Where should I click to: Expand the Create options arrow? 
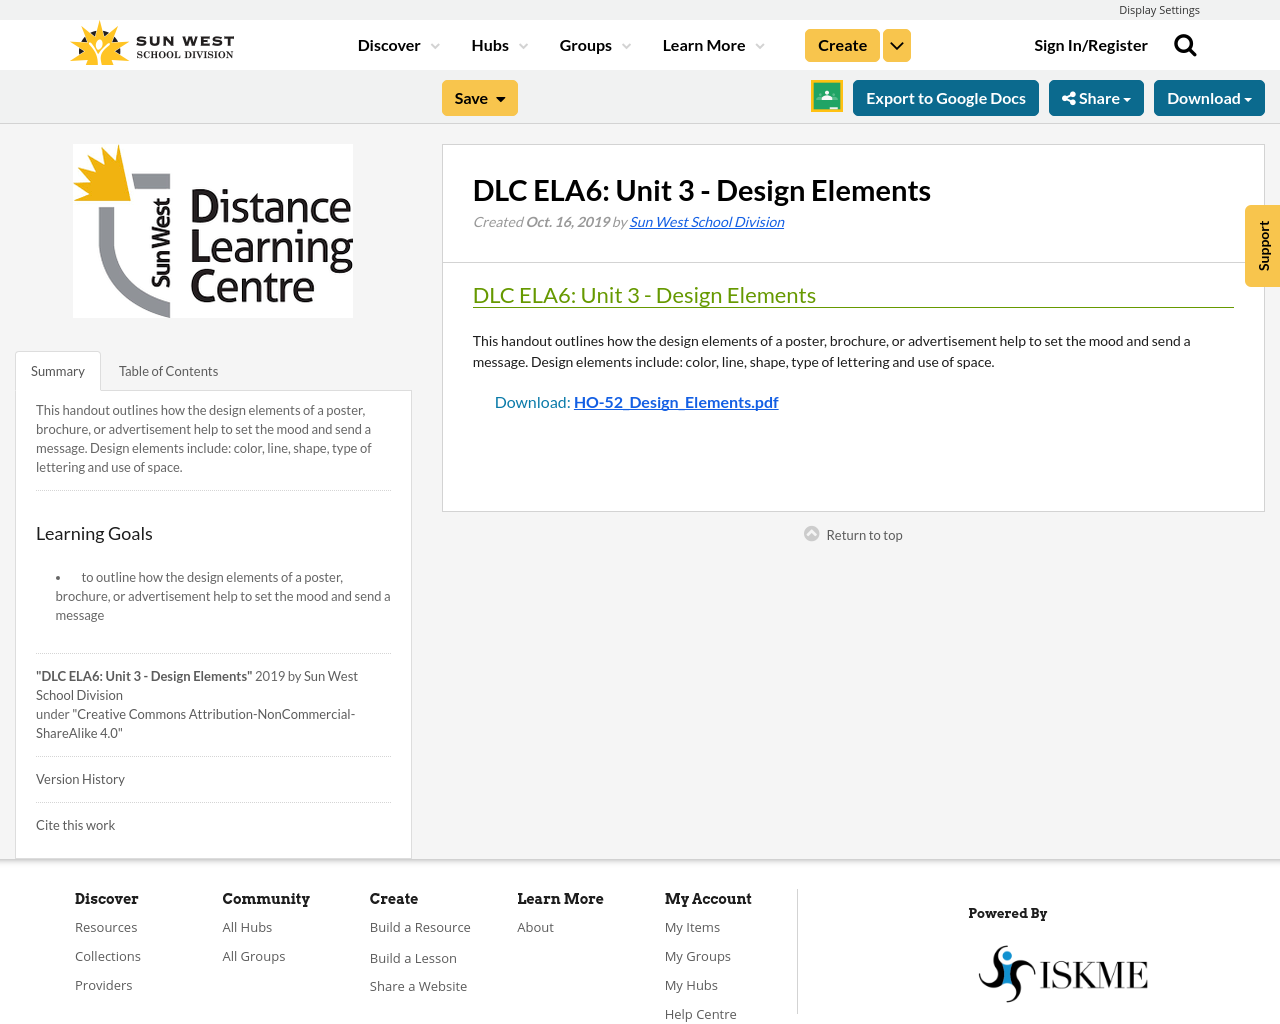(x=896, y=44)
